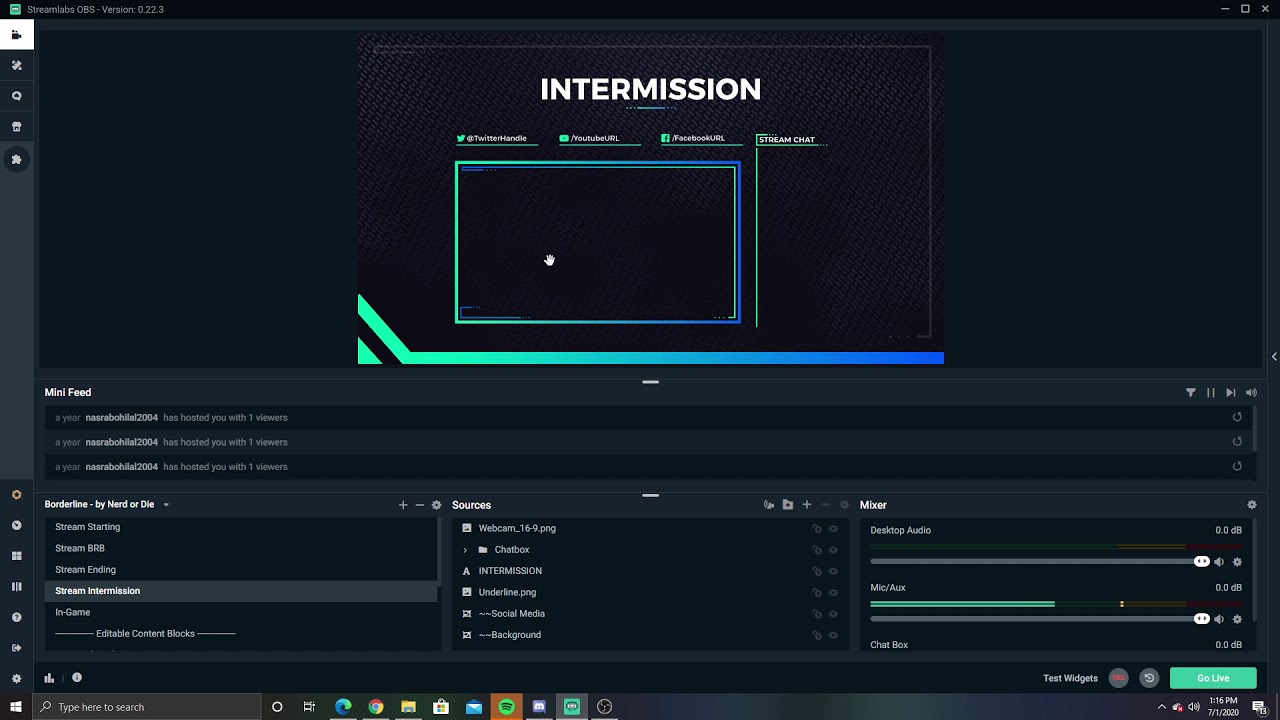
Task: Select the Stream Intermission scene
Action: pyautogui.click(x=241, y=591)
